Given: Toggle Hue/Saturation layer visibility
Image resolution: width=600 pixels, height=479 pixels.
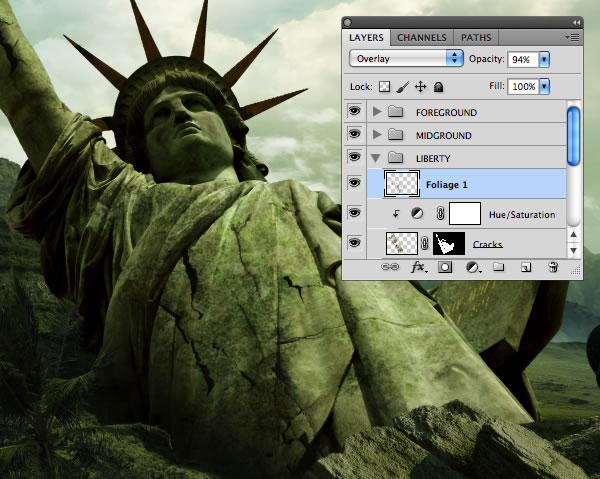Looking at the screenshot, I should (x=354, y=213).
